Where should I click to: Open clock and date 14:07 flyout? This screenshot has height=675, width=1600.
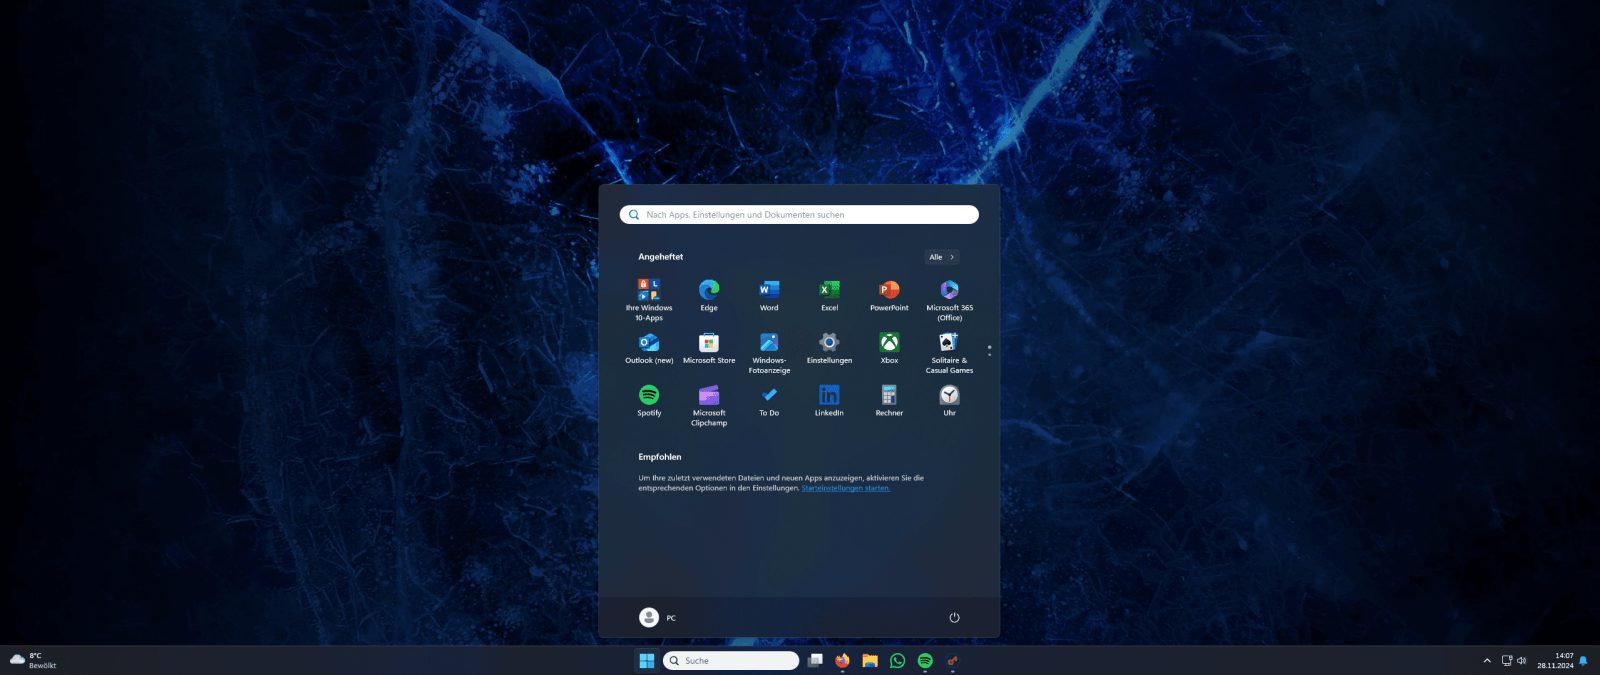tap(1555, 661)
